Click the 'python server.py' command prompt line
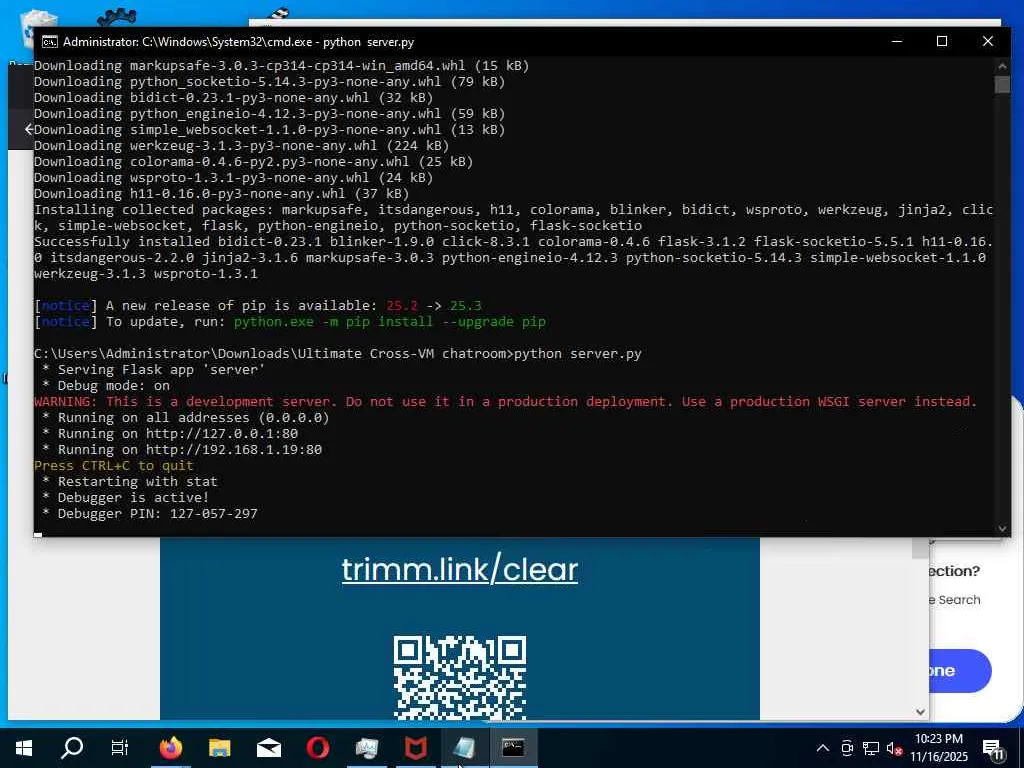Viewport: 1024px width, 768px height. 338,353
